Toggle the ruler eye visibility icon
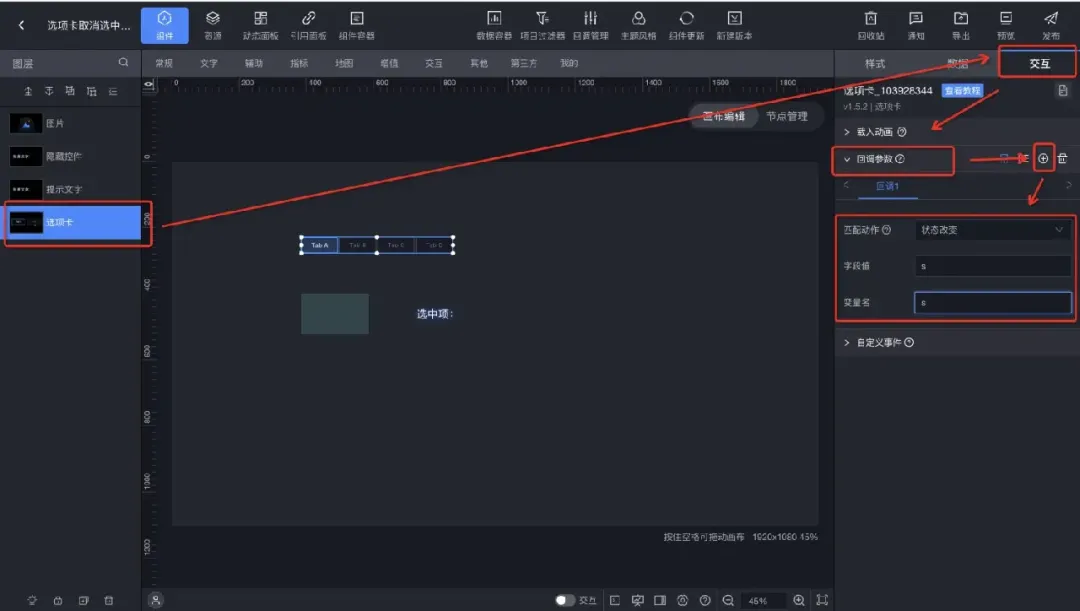The width and height of the screenshot is (1080, 611). pyautogui.click(x=149, y=85)
